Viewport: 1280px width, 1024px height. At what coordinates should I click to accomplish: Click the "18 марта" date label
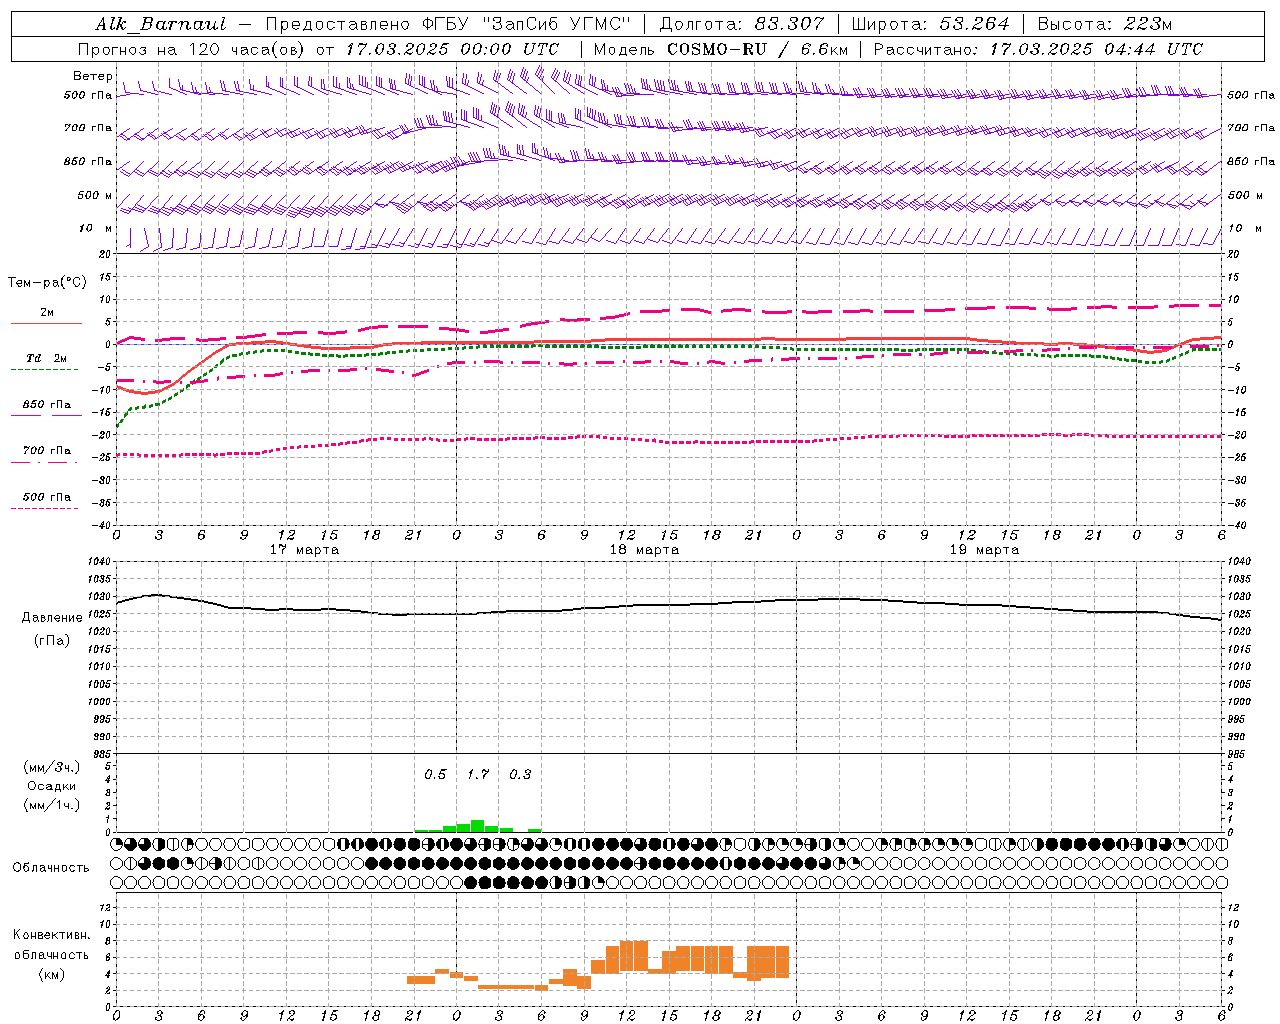(644, 550)
